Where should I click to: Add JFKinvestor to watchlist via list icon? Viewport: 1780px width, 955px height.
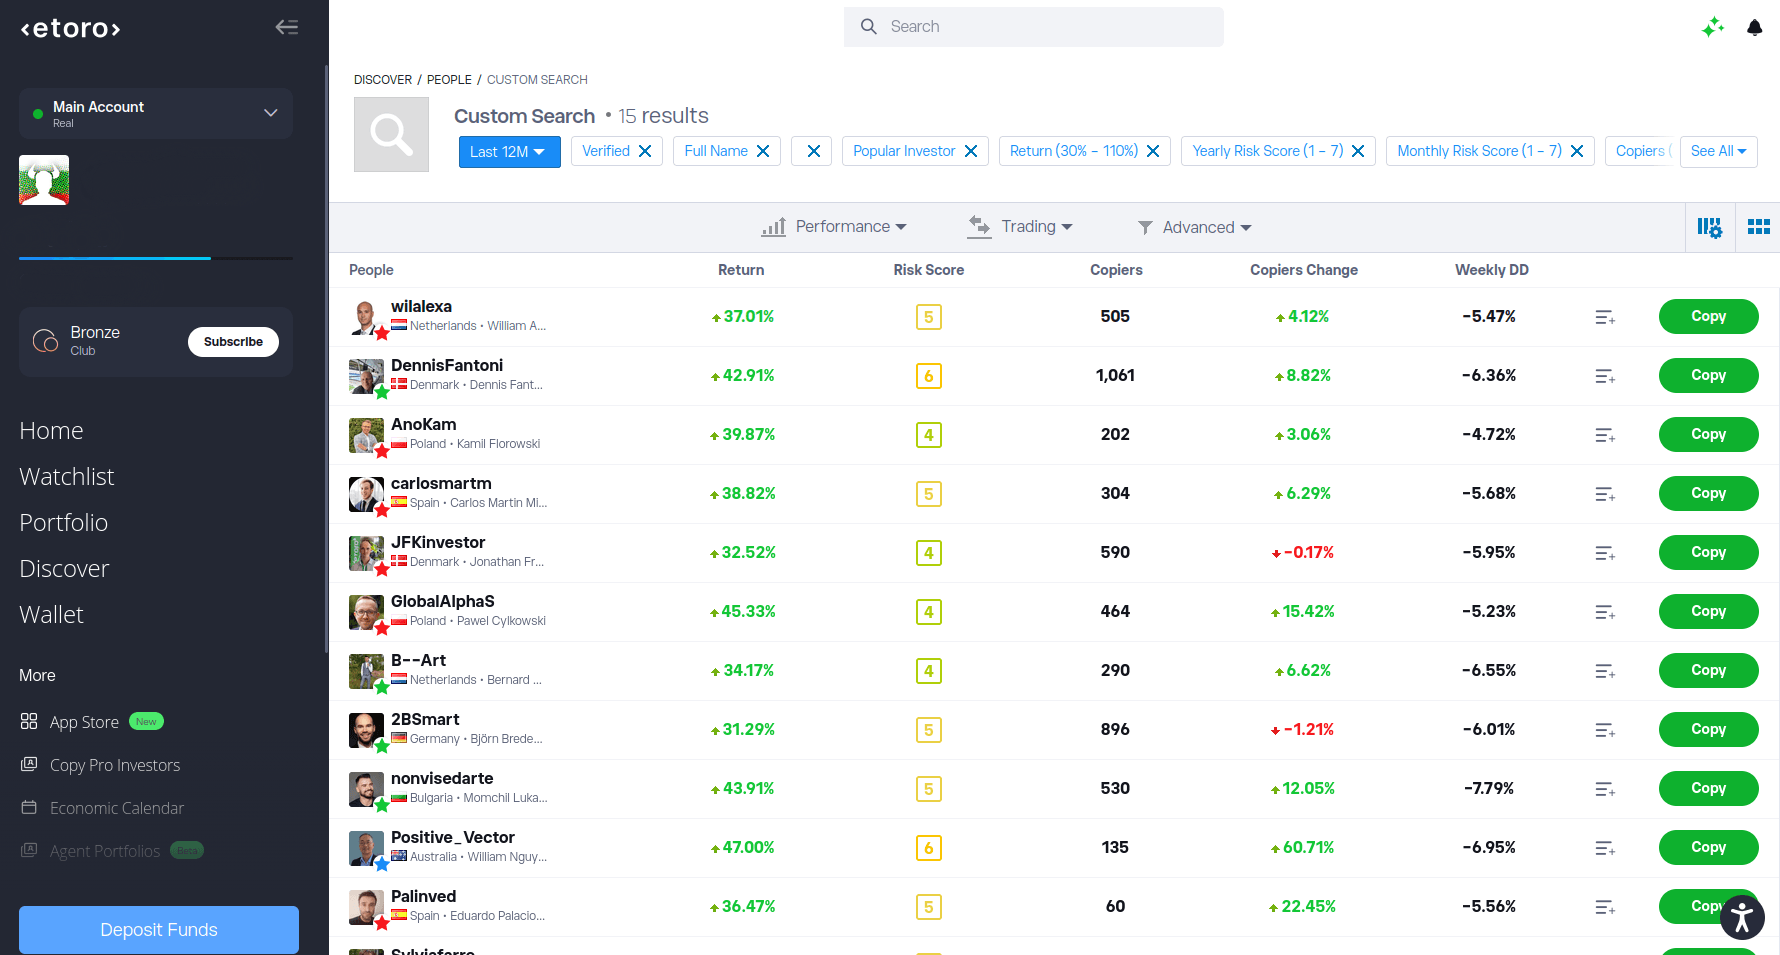(1605, 553)
